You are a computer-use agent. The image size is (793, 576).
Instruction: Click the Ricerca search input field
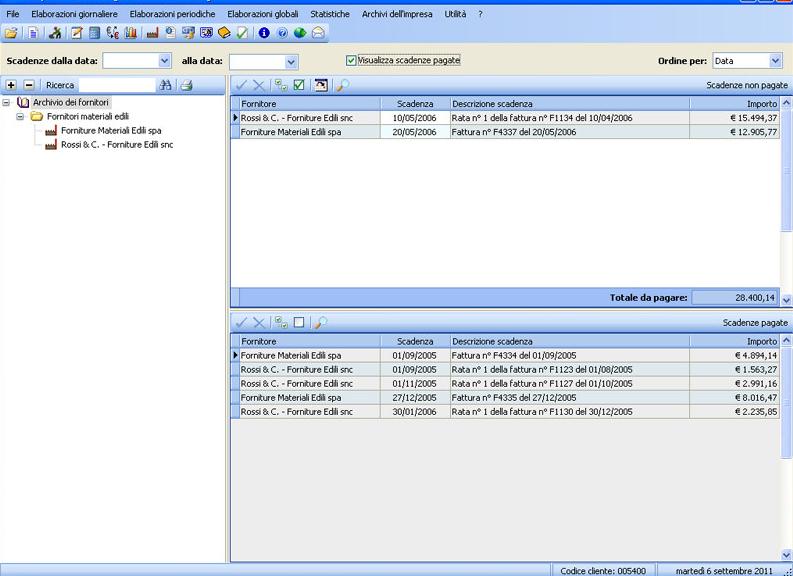116,86
